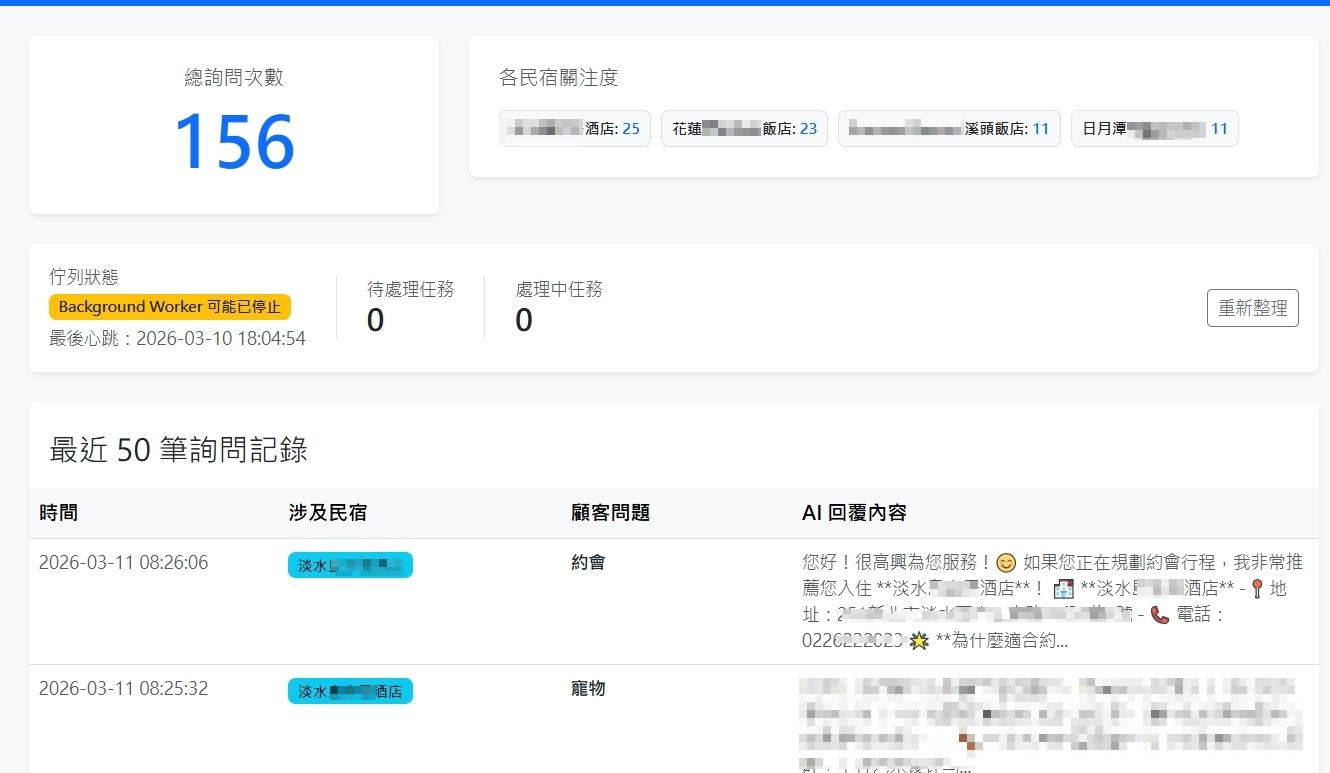Viewport: 1330px width, 773px height.
Task: Click the 涉及民宿 column header
Action: [329, 512]
